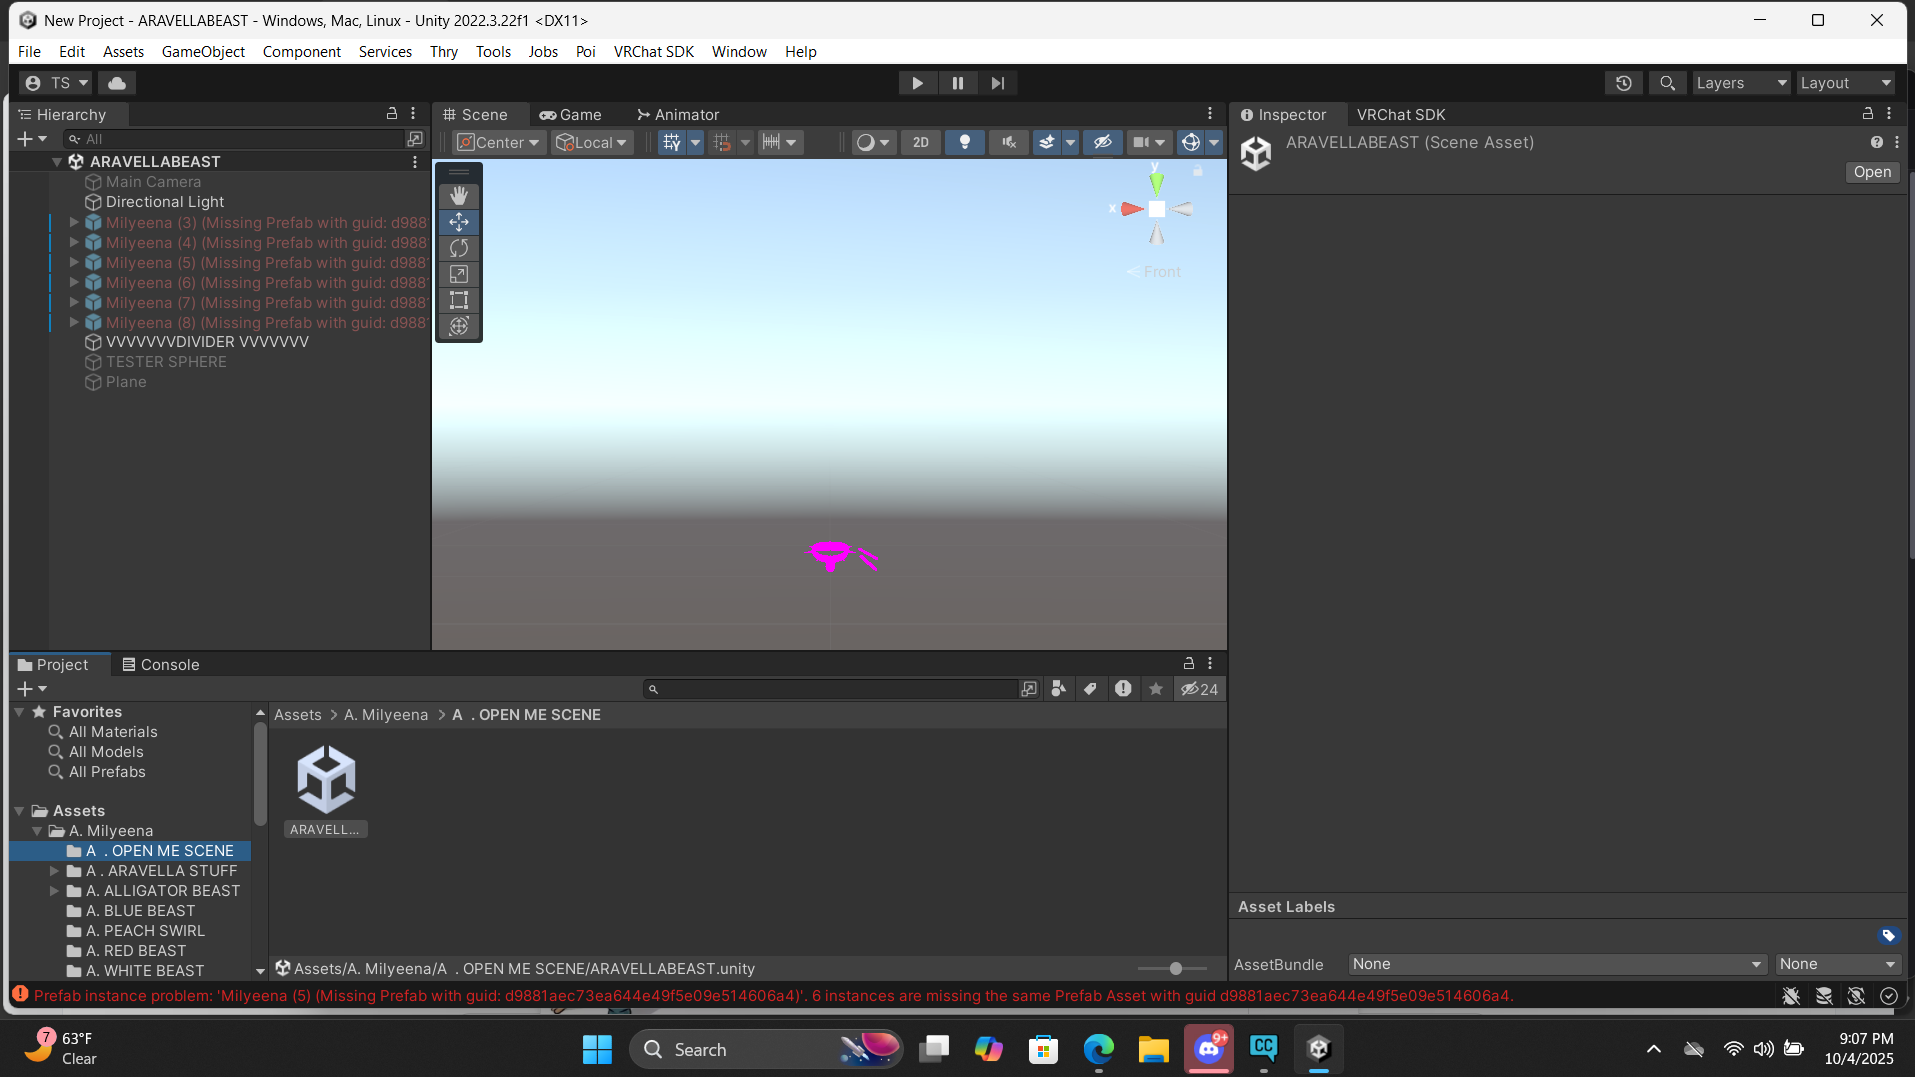Viewport: 1915px width, 1077px height.
Task: Open the VRChat SDK menu
Action: (653, 51)
